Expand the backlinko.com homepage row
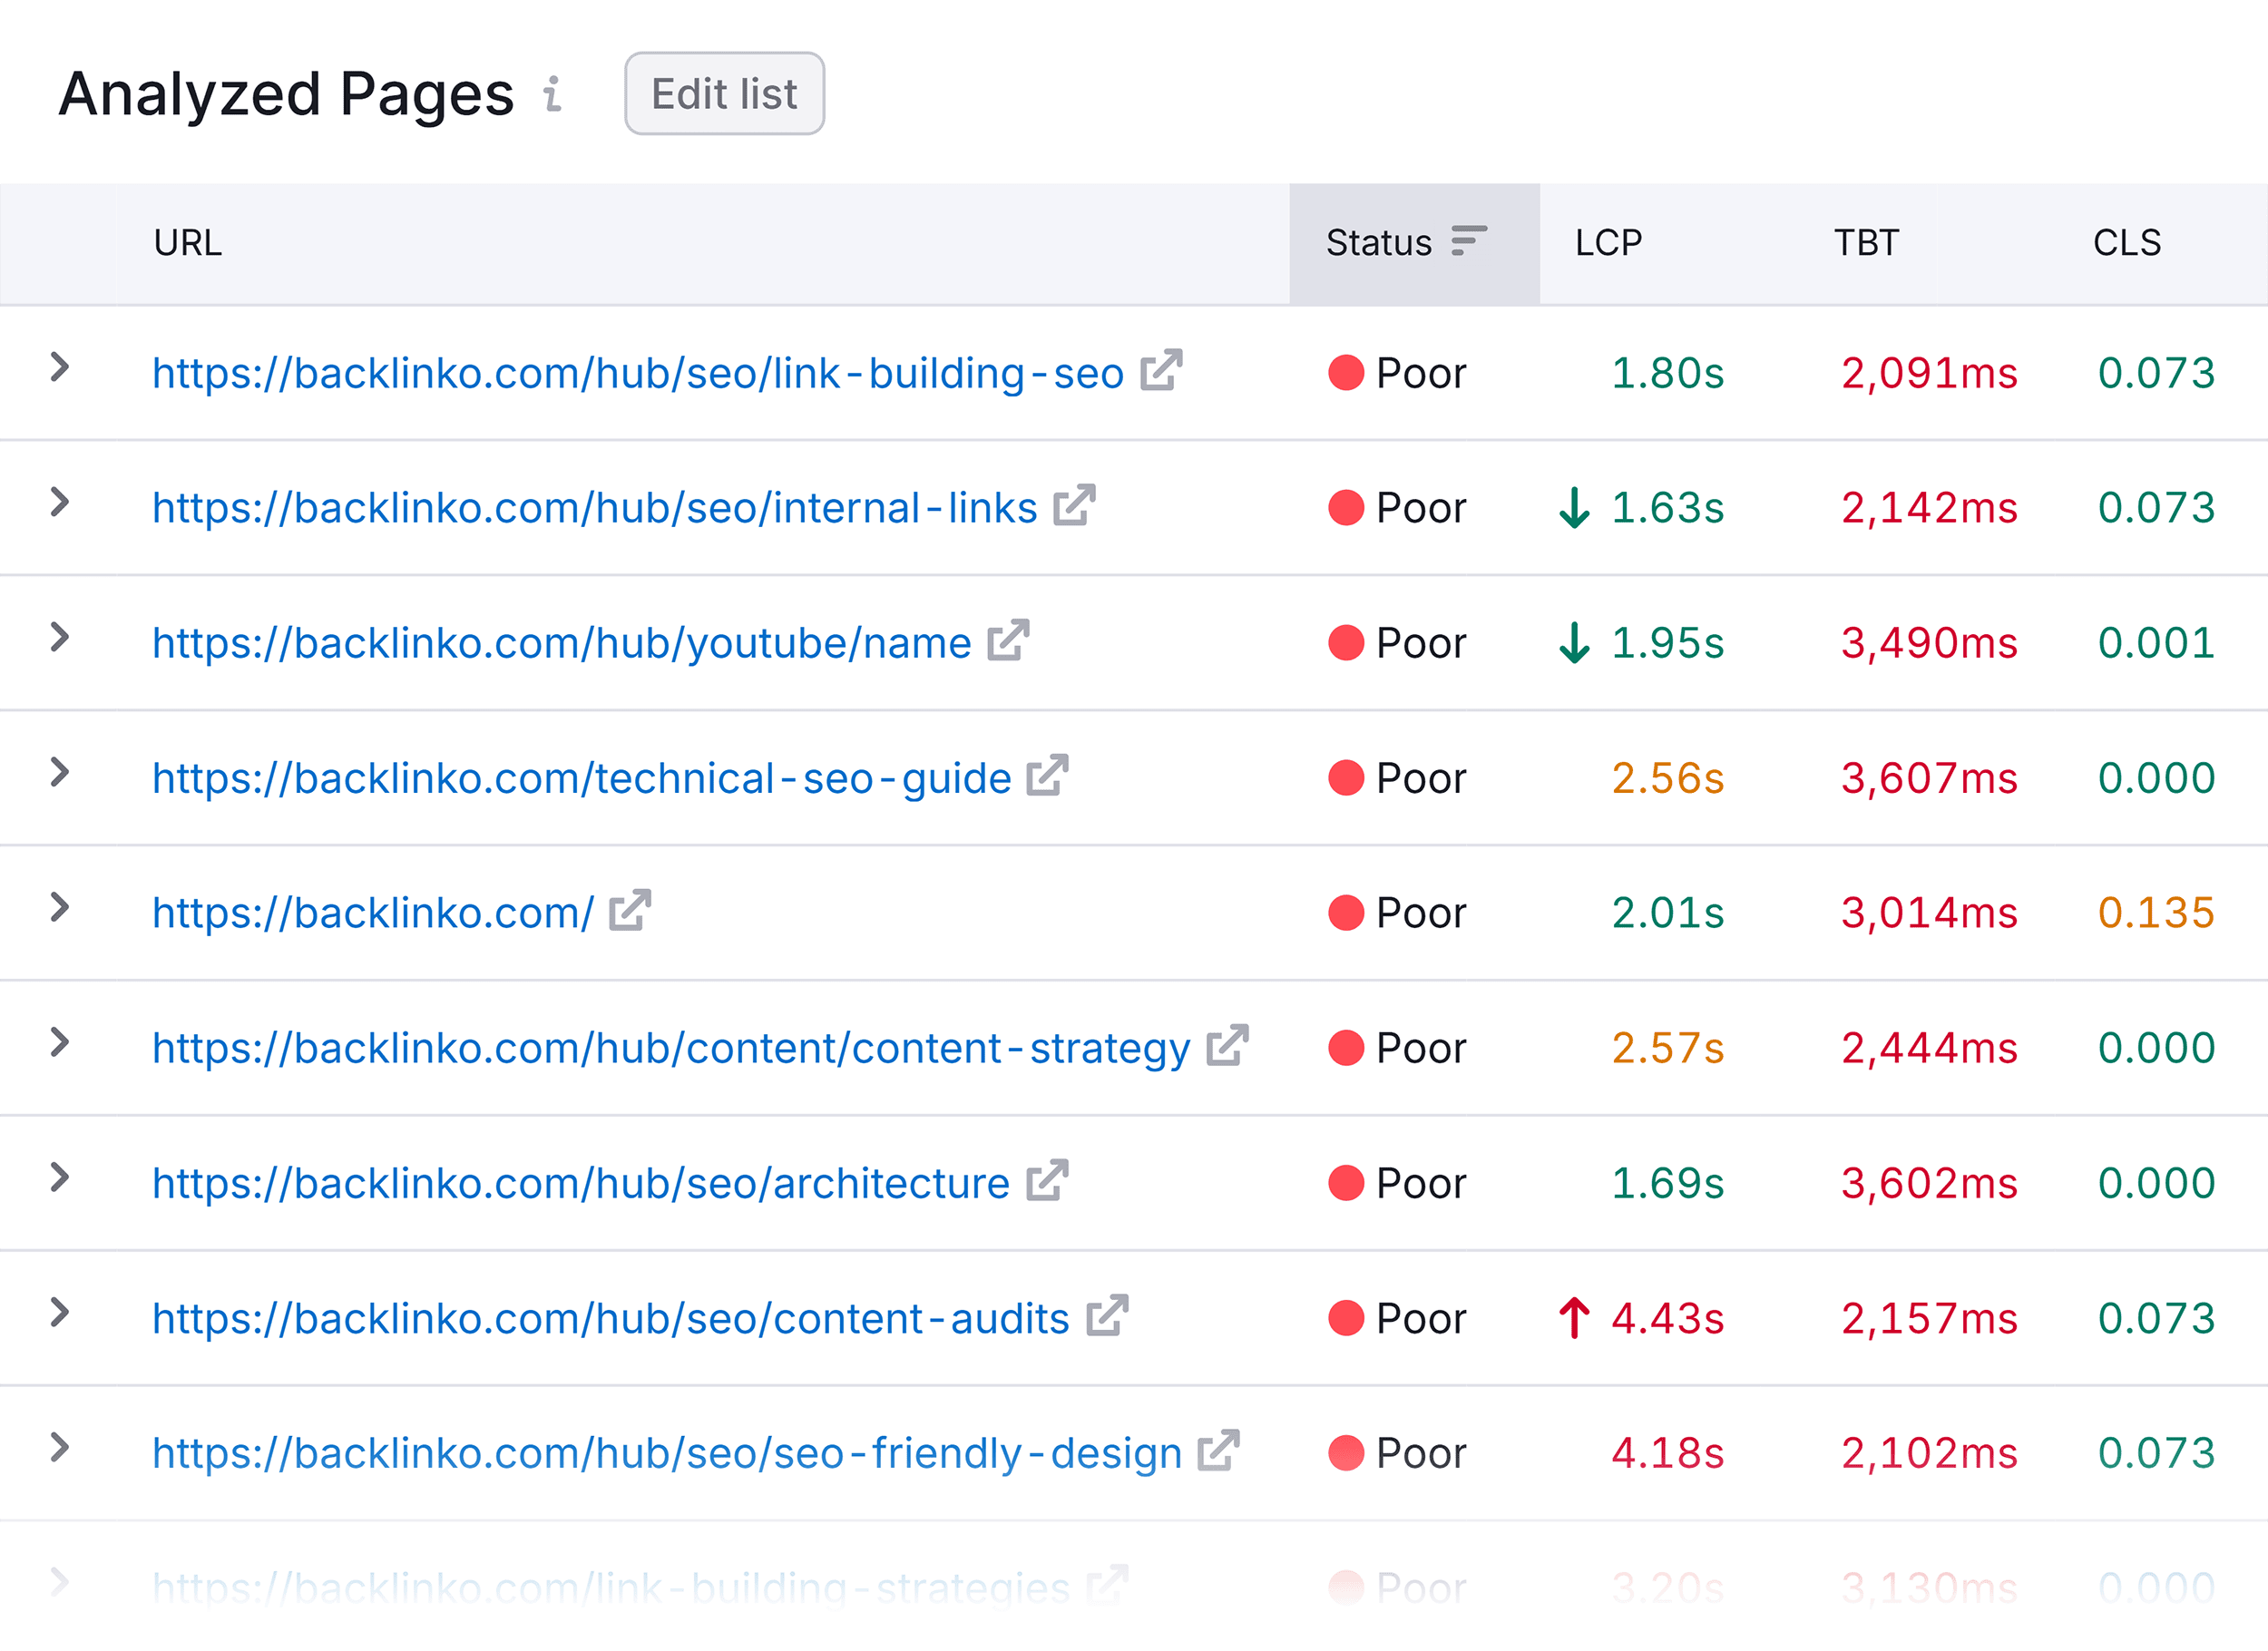Image resolution: width=2268 pixels, height=1651 pixels. click(x=60, y=907)
